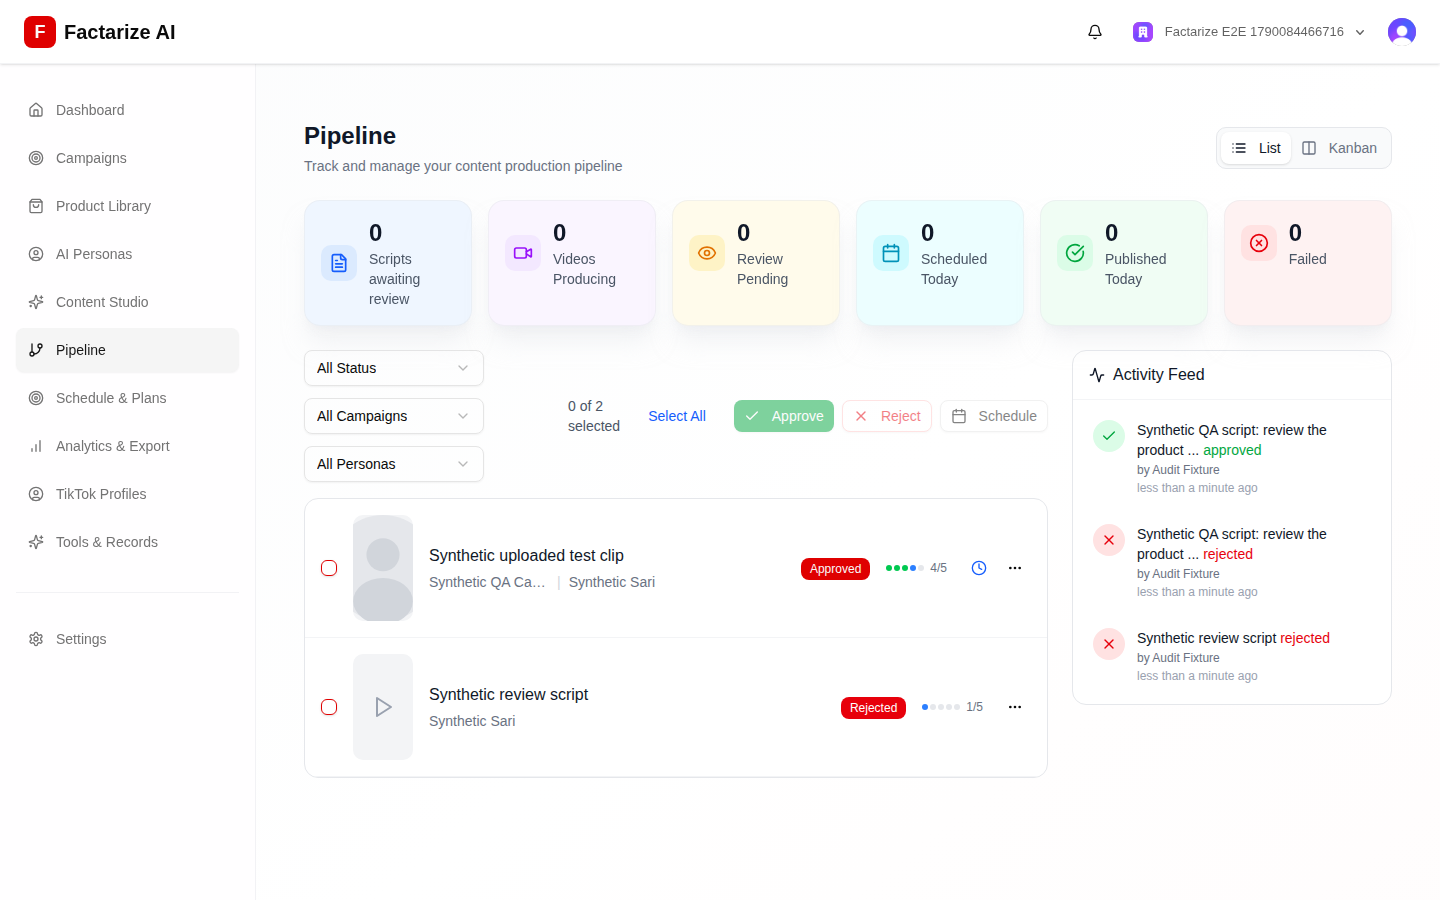Click the scripts awaiting review document icon
Image resolution: width=1440 pixels, height=900 pixels.
coord(339,263)
